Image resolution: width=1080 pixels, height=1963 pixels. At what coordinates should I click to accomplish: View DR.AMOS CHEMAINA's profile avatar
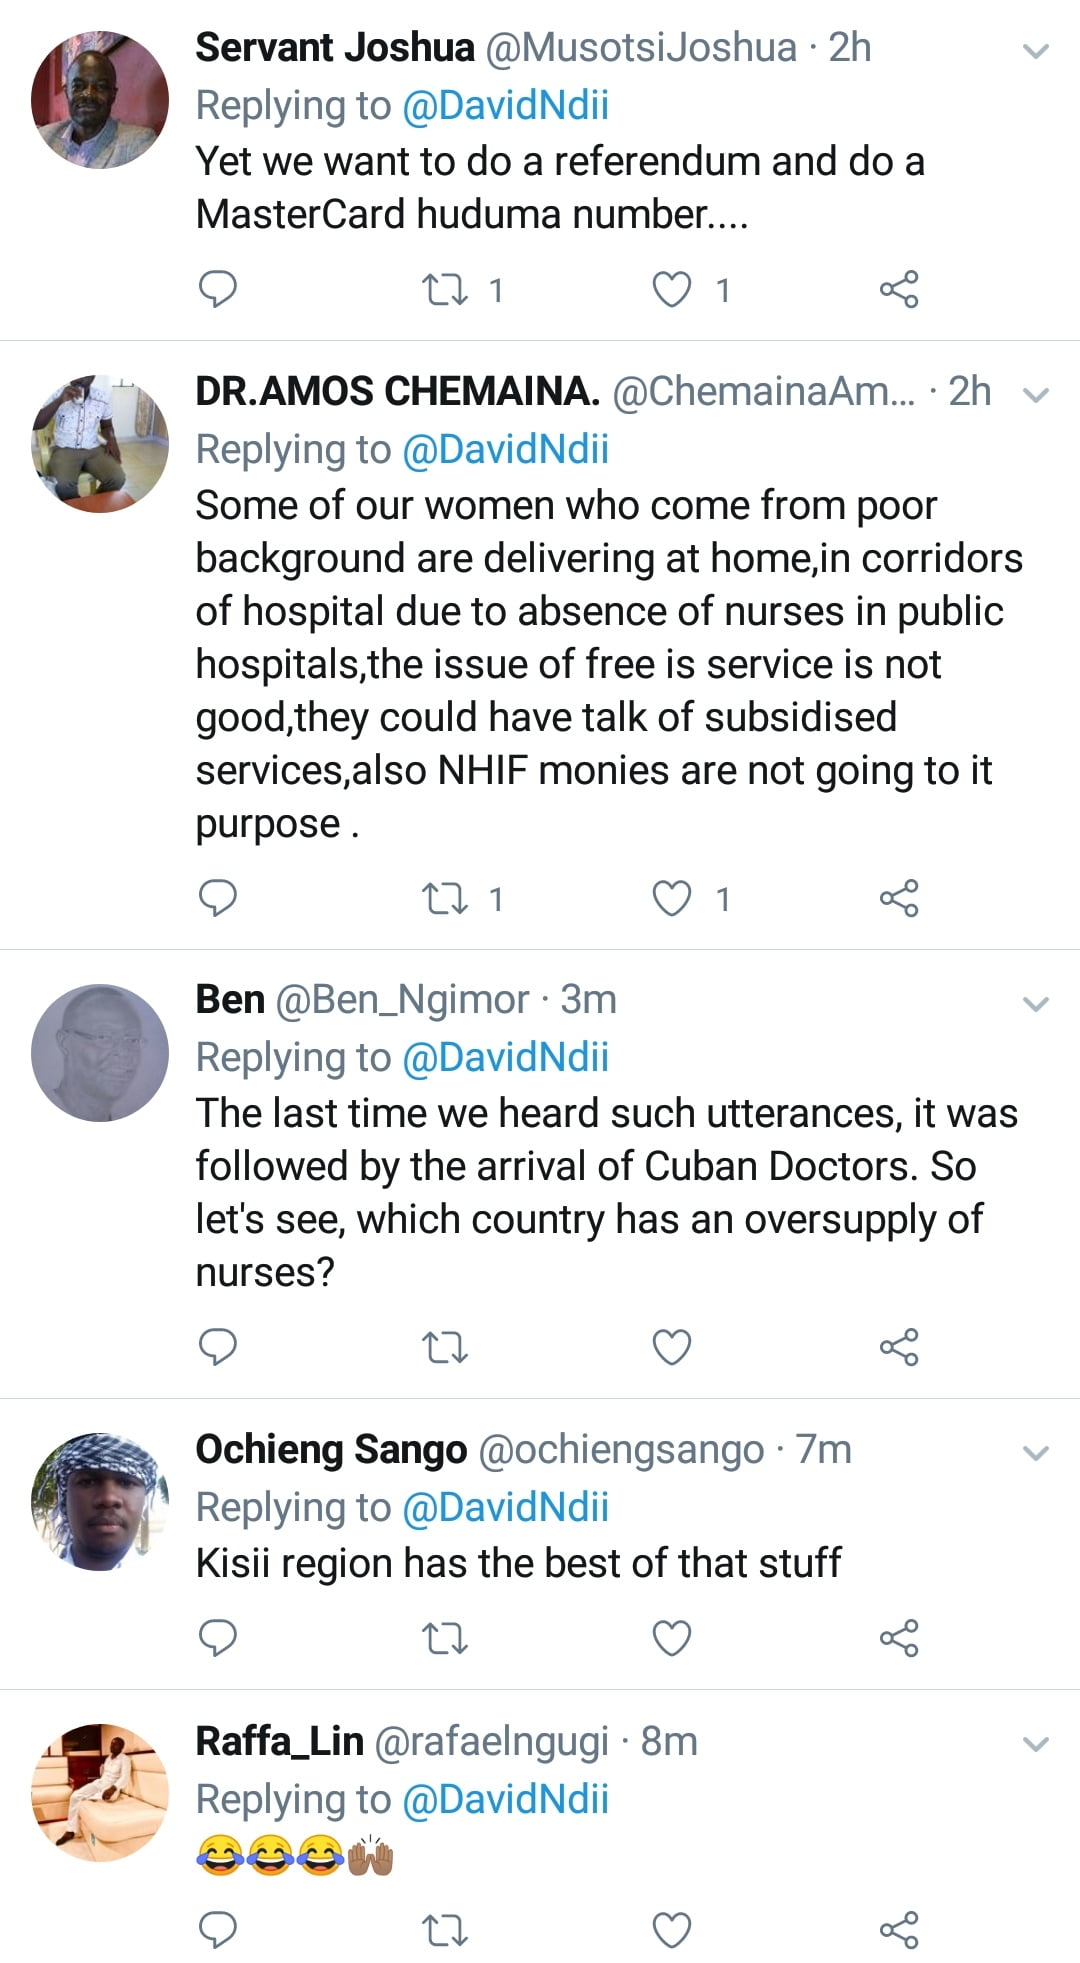click(100, 444)
